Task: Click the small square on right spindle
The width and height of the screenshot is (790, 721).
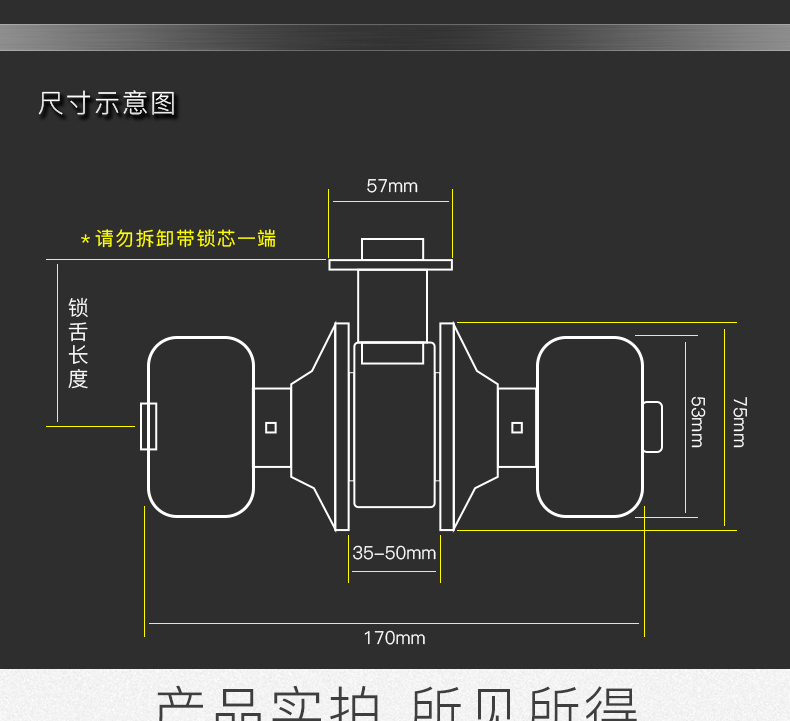Action: [517, 428]
